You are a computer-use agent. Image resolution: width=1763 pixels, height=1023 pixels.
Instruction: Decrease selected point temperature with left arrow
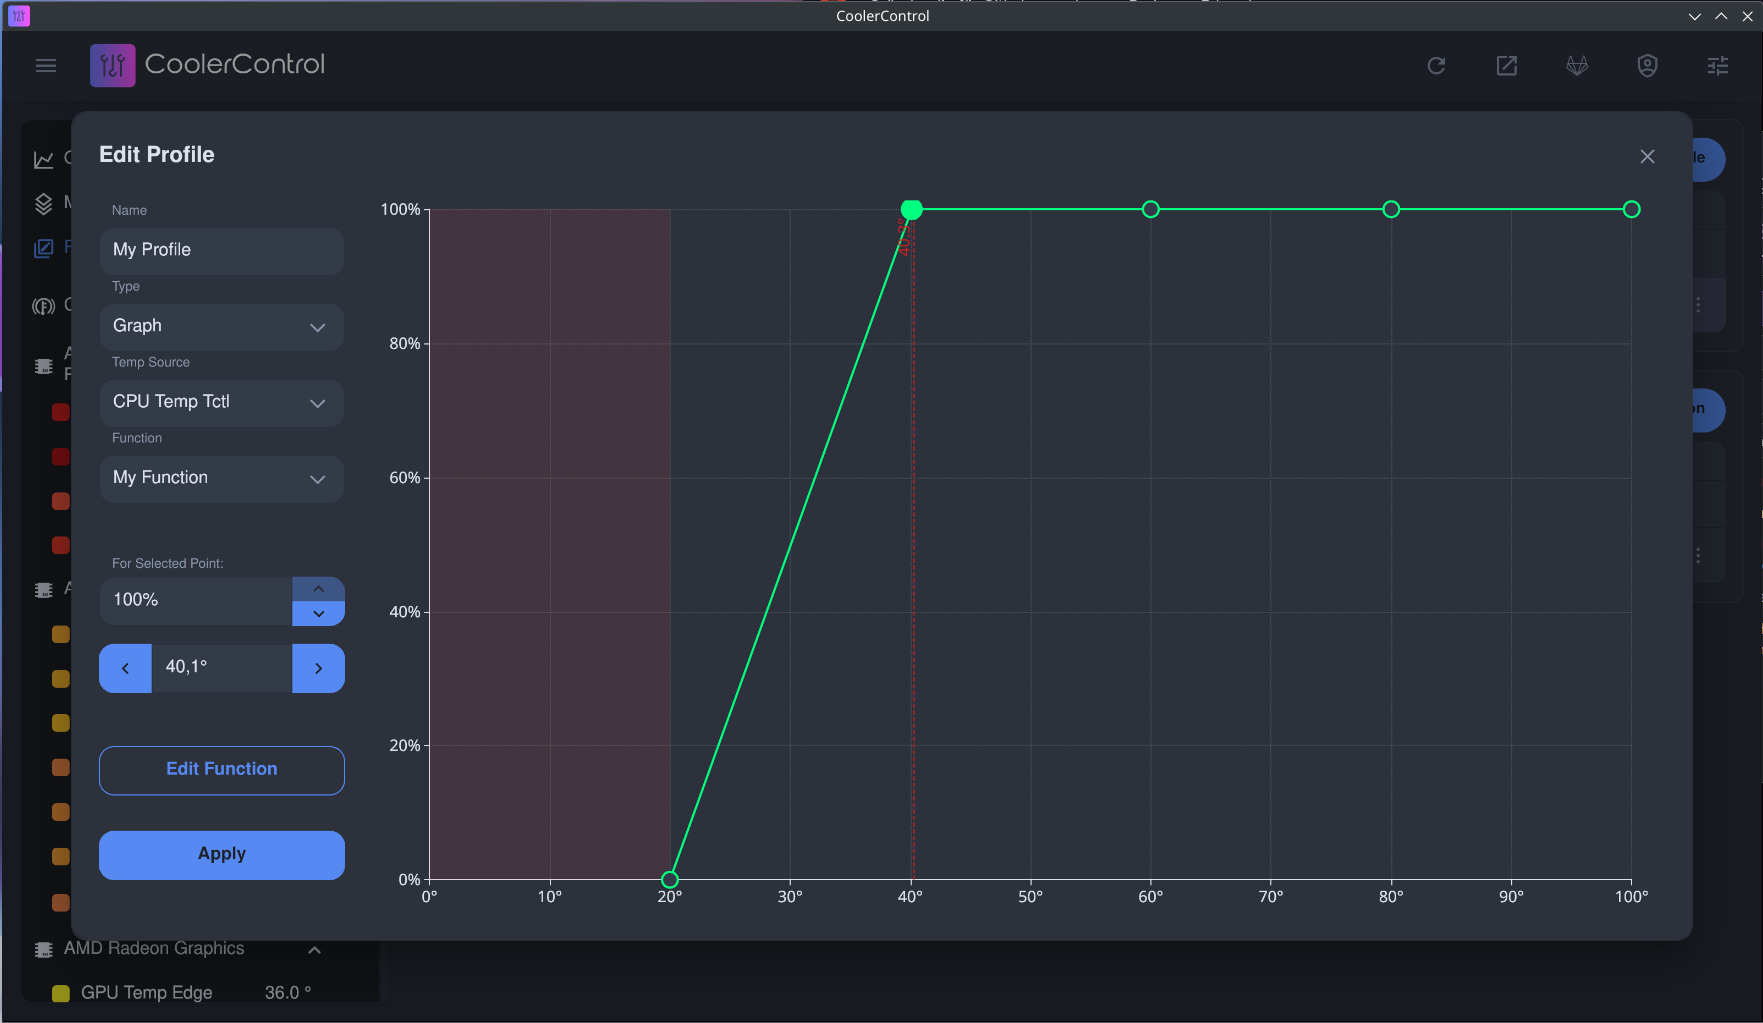point(125,668)
